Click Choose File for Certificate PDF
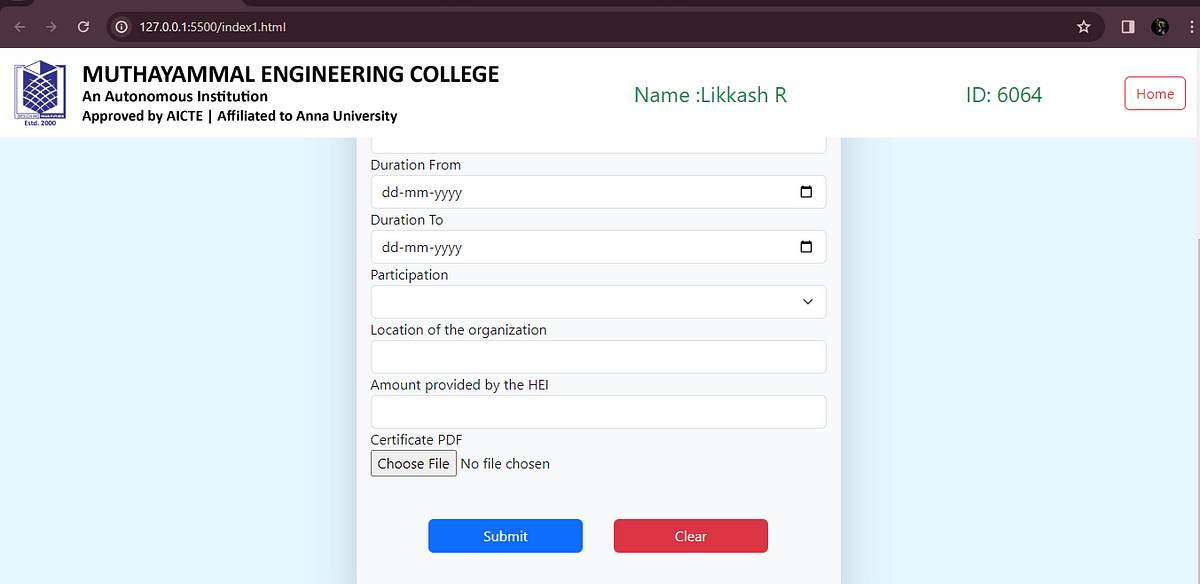Viewport: 1200px width, 584px height. click(414, 464)
